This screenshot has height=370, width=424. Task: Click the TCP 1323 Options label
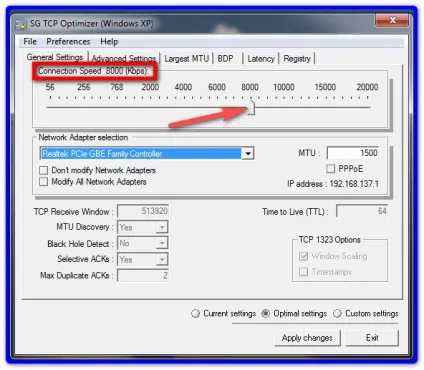[330, 240]
